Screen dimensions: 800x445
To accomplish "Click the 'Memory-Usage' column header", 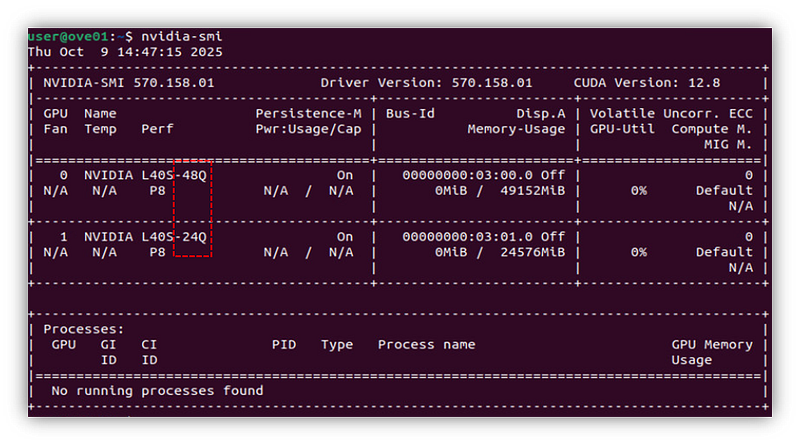I will 516,129.
